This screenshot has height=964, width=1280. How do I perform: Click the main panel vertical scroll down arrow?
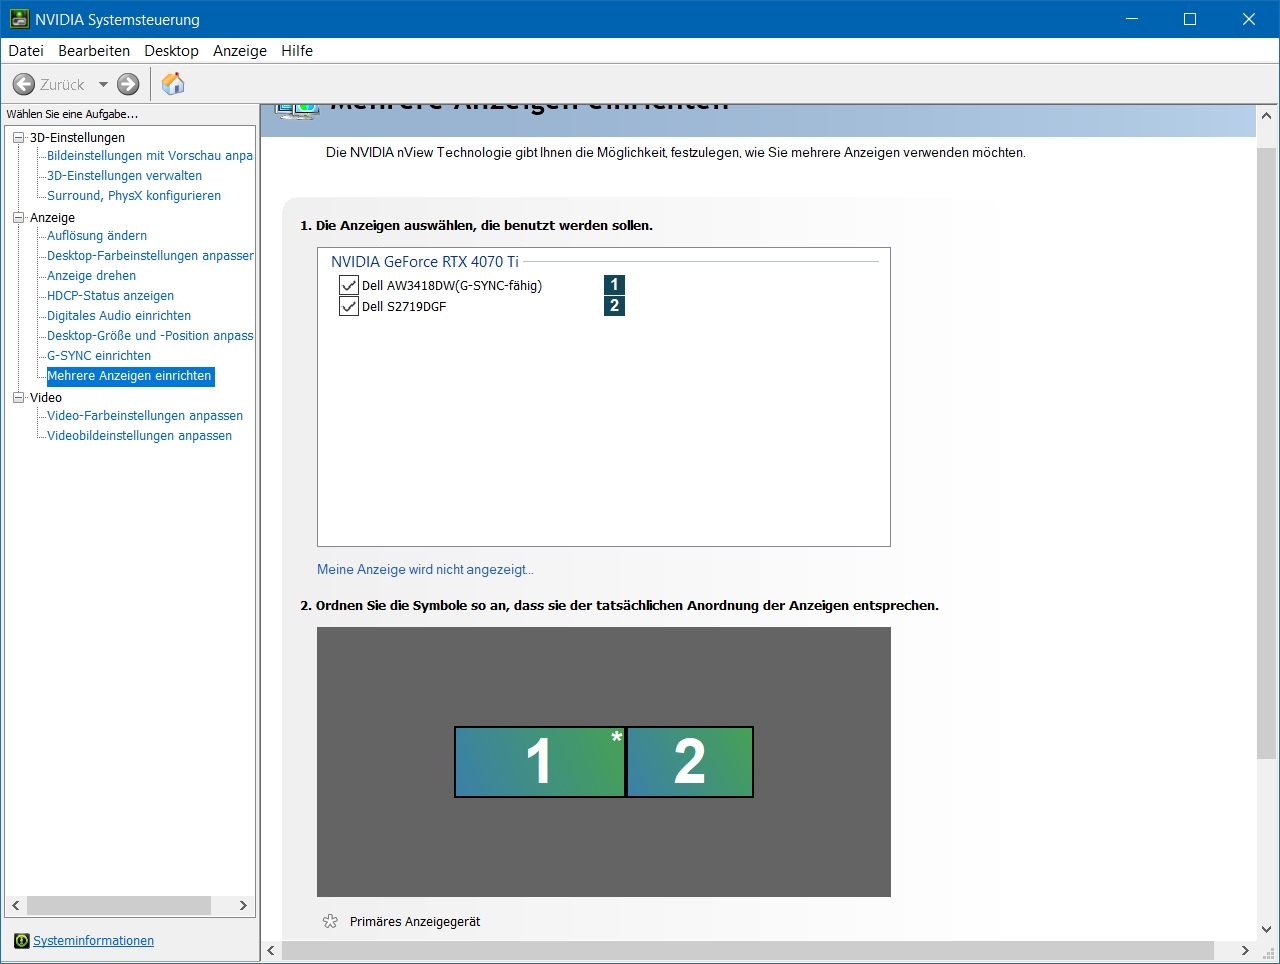click(x=1267, y=930)
